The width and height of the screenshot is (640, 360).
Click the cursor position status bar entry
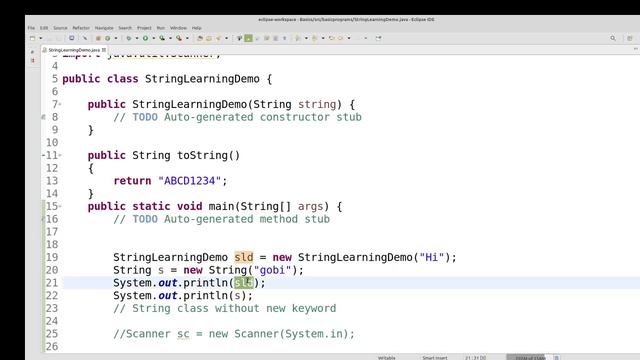point(476,358)
